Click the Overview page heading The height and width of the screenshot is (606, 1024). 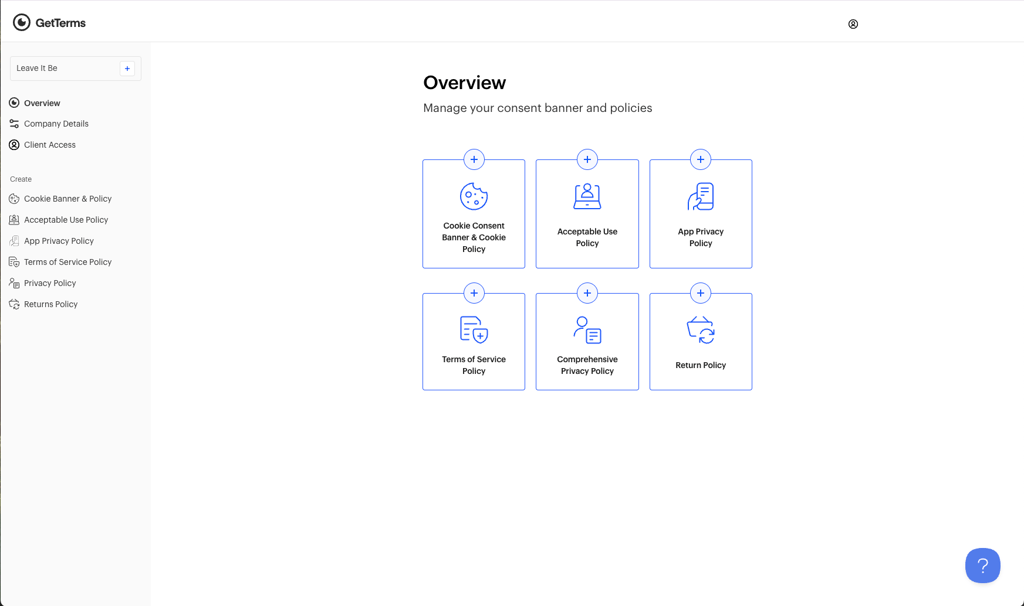click(464, 83)
